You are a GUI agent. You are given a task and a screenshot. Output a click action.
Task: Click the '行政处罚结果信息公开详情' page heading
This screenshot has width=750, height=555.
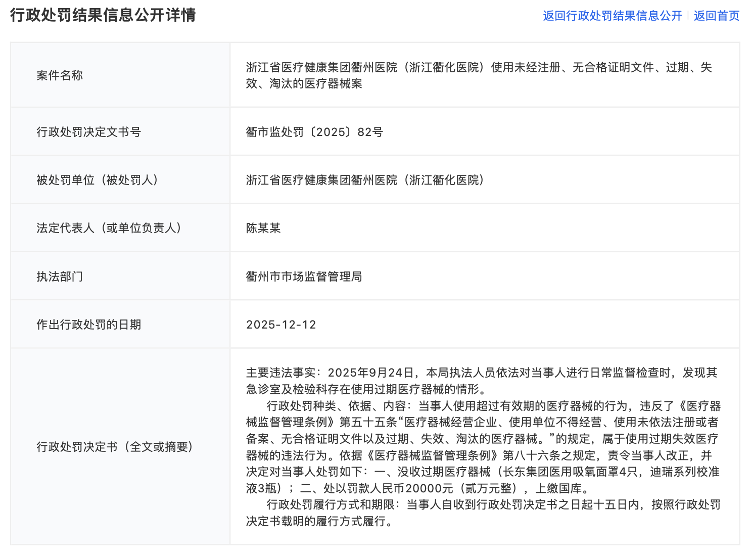(x=103, y=16)
